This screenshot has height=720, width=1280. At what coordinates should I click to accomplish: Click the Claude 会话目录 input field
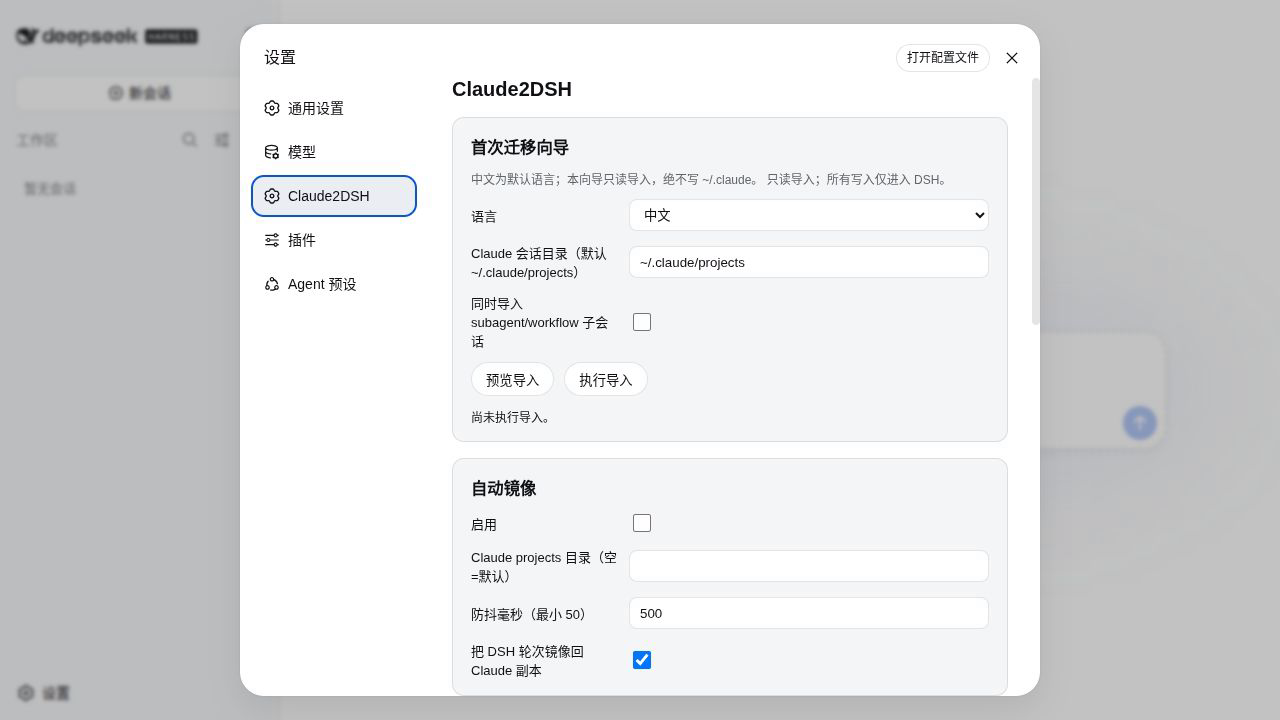pyautogui.click(x=809, y=262)
